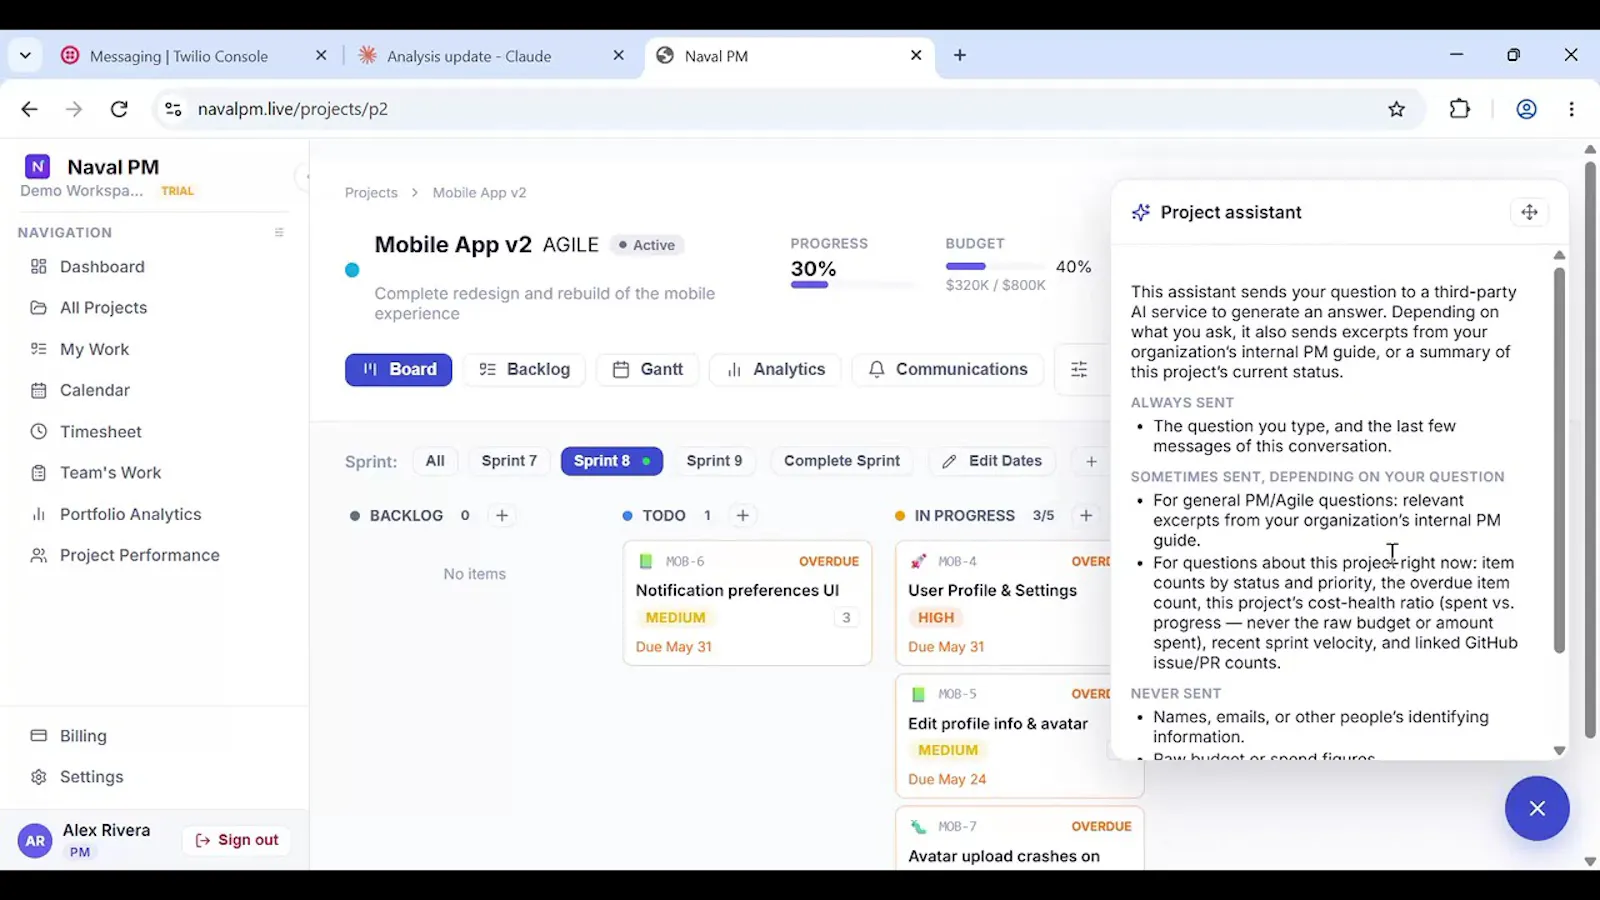Click the MOB-4 epic type icon

[918, 562]
